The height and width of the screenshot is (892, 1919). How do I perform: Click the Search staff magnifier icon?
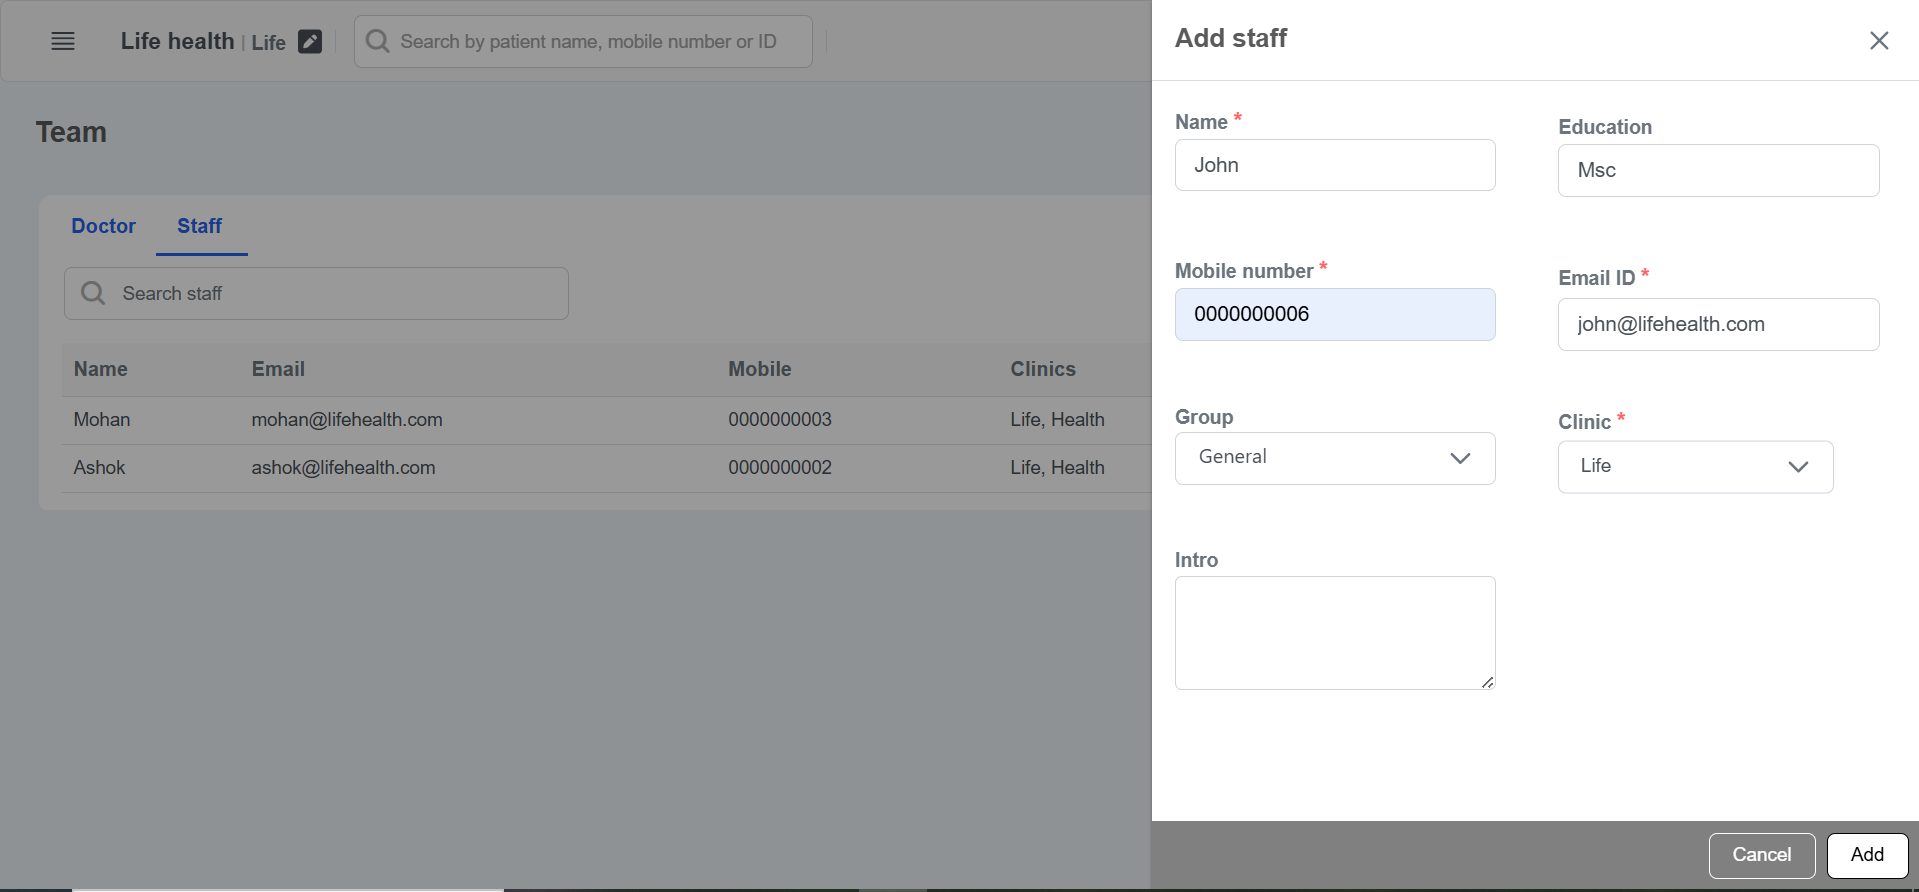coord(93,293)
